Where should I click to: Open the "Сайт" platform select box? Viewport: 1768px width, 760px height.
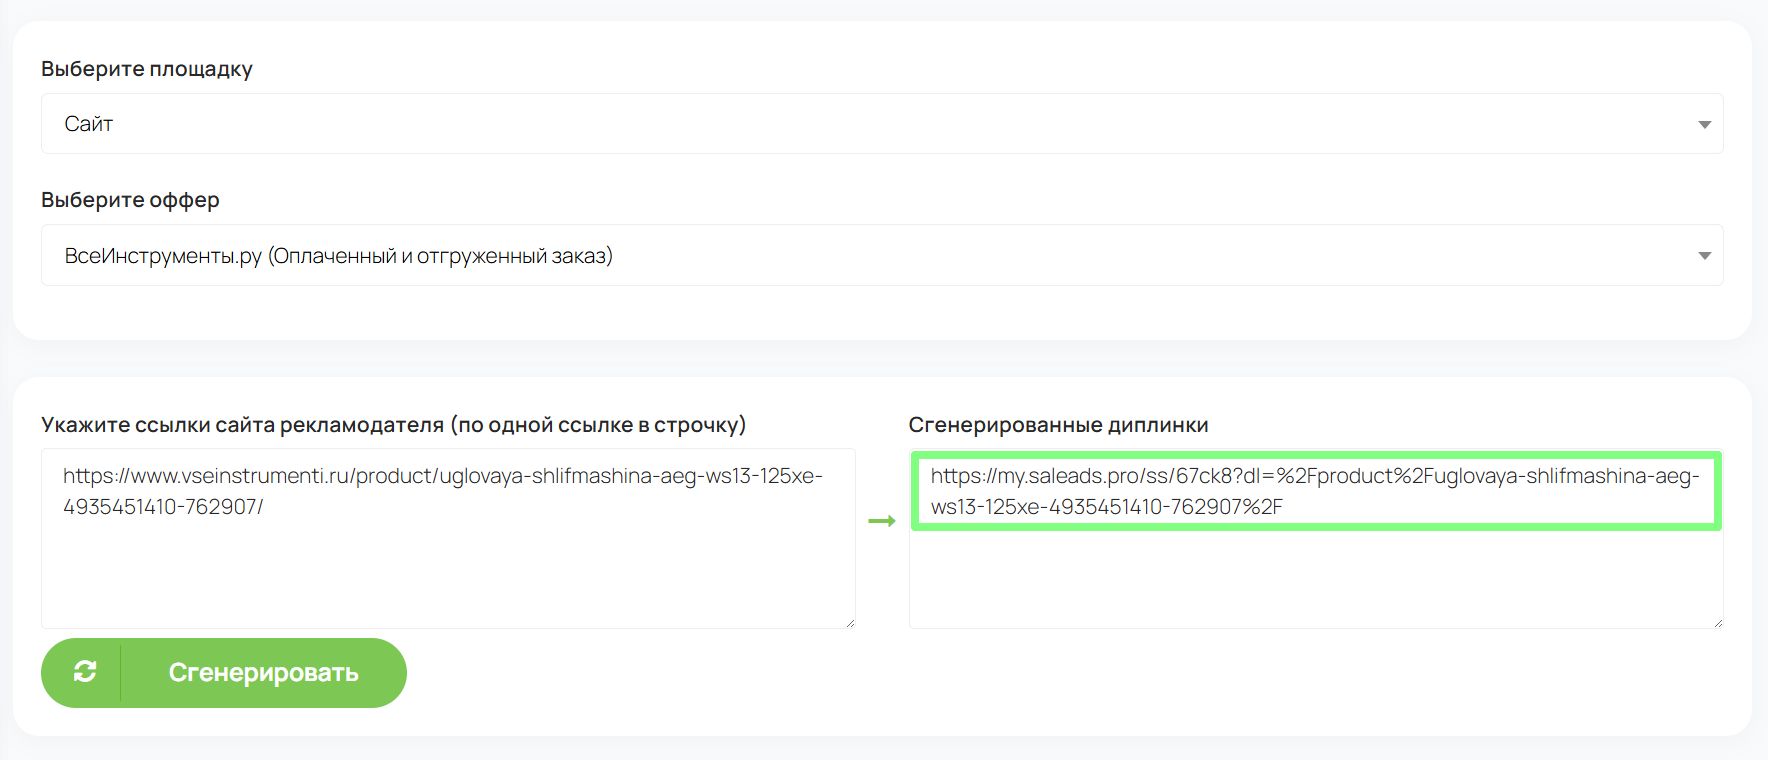pos(880,124)
